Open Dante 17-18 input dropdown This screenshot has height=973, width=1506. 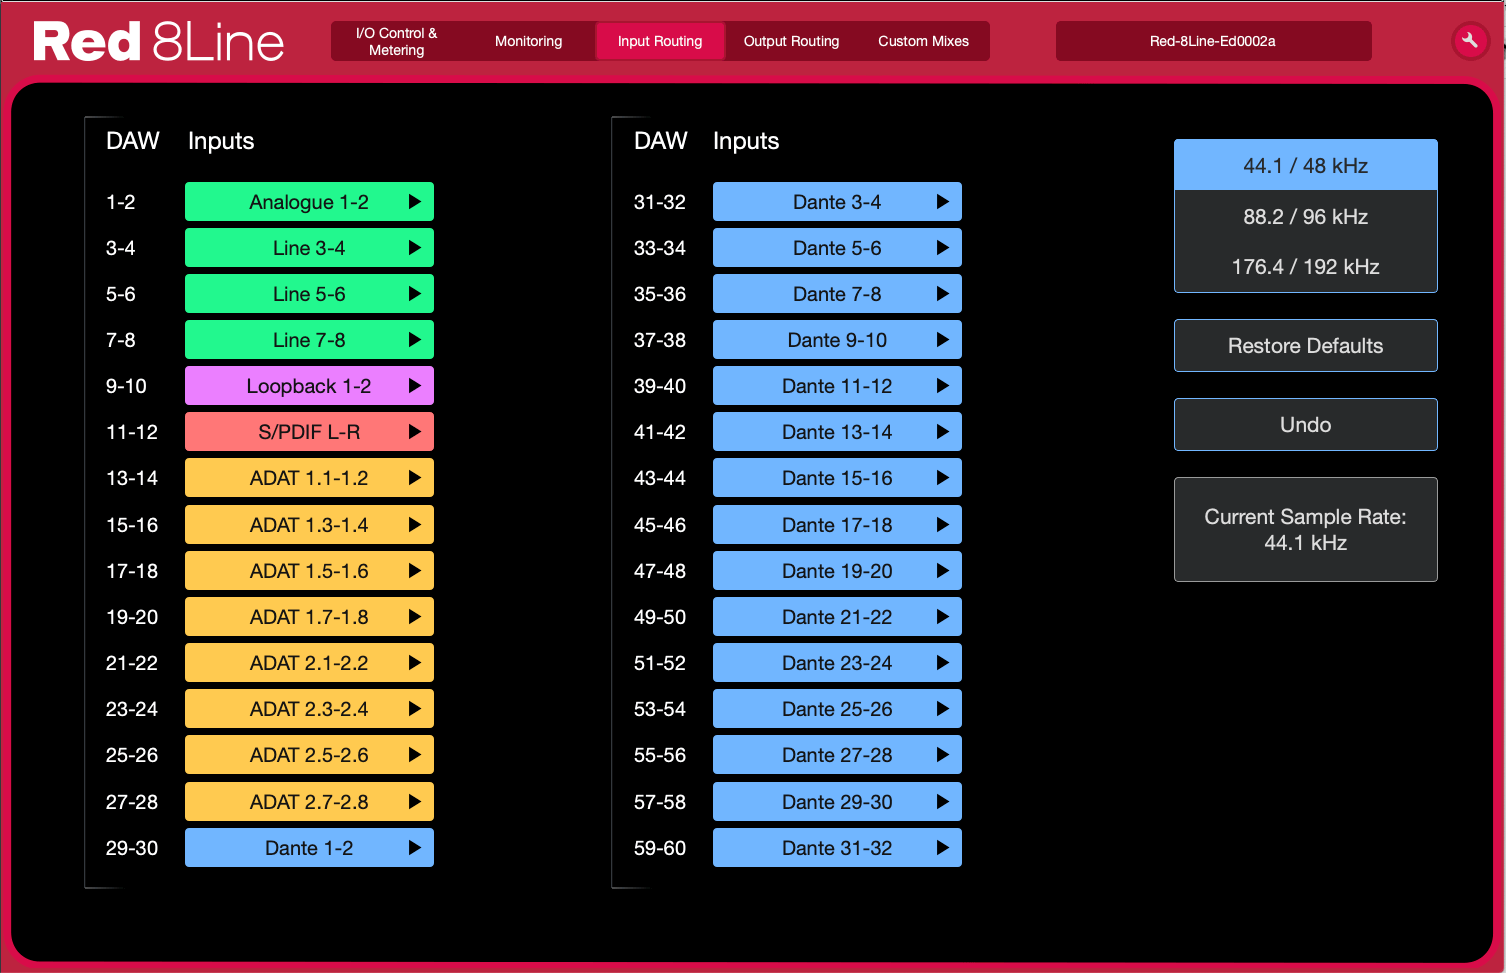[837, 525]
